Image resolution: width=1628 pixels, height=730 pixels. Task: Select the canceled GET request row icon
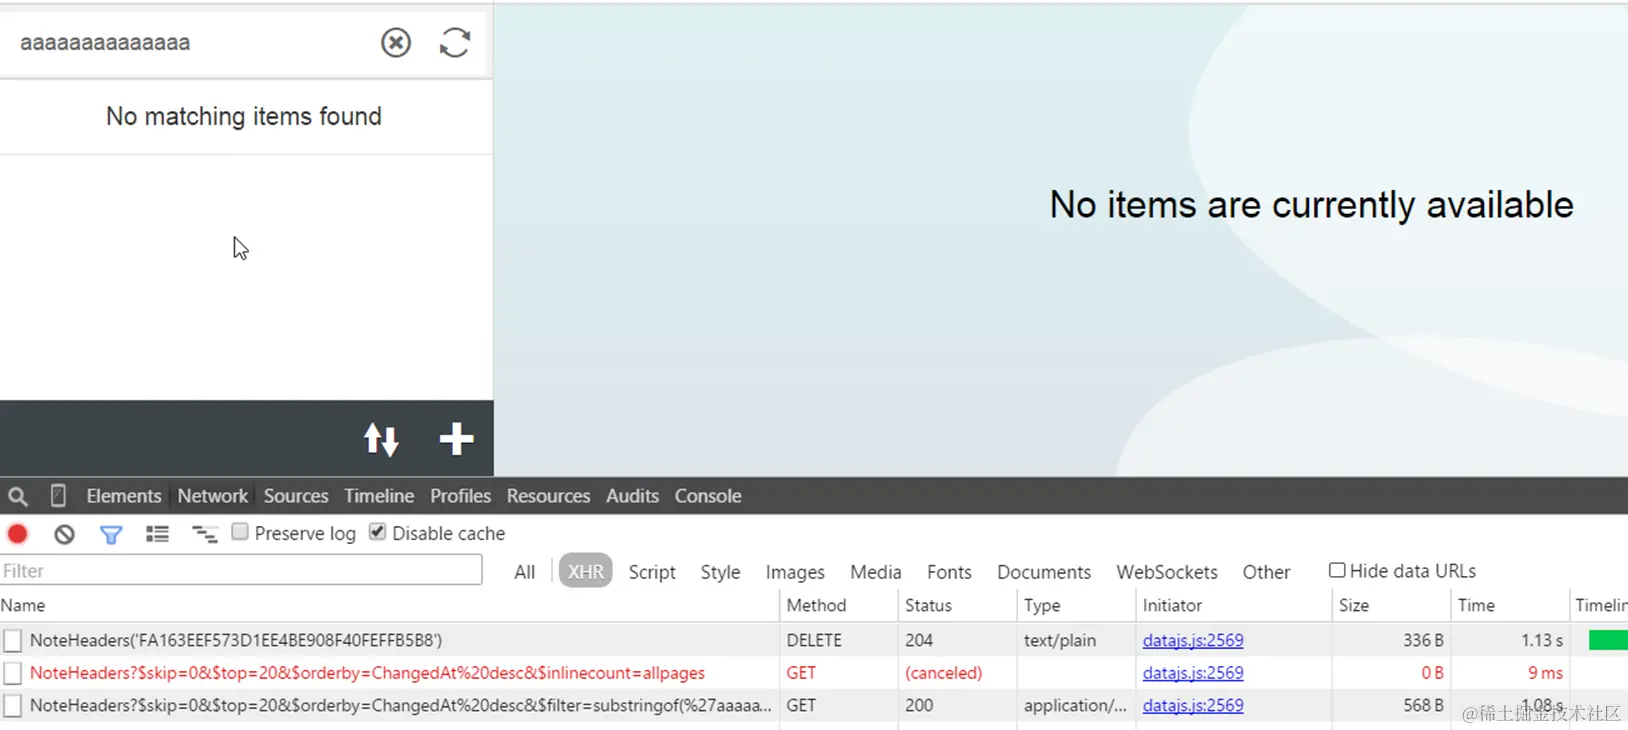(x=12, y=673)
